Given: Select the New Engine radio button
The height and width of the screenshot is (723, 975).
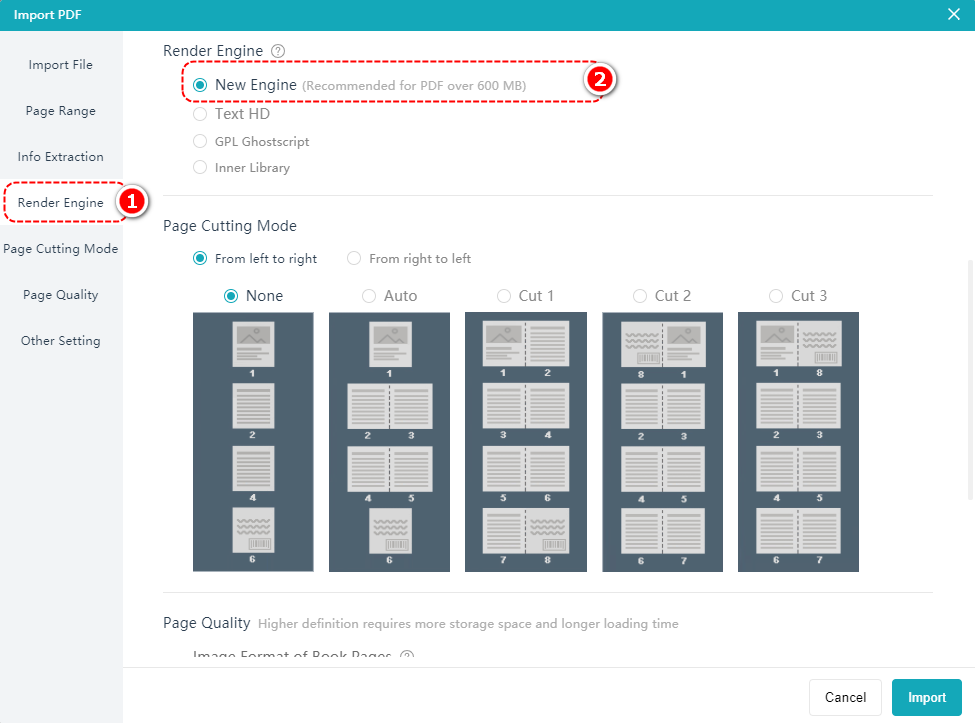Looking at the screenshot, I should pyautogui.click(x=201, y=85).
